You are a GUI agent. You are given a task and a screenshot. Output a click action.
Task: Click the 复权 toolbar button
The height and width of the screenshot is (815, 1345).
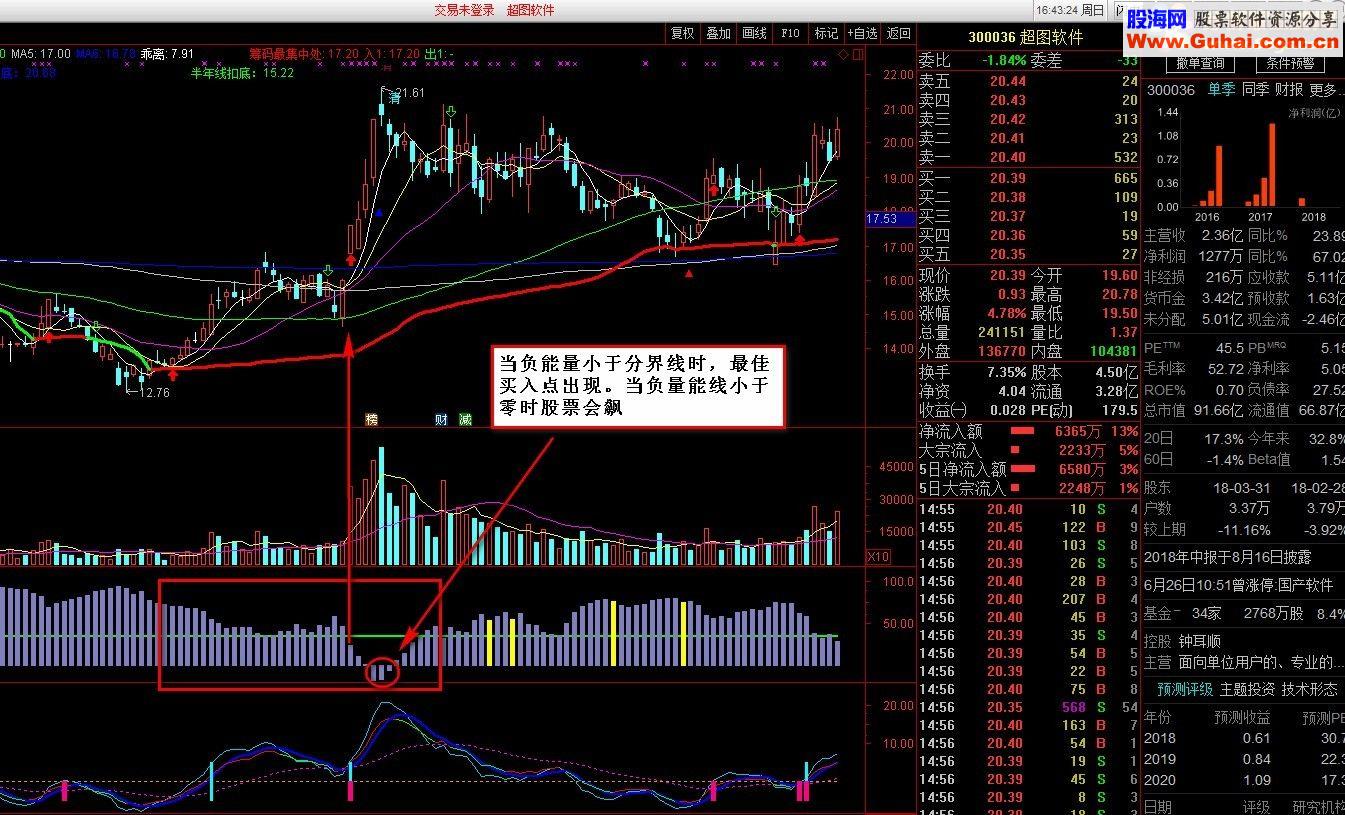pos(683,33)
